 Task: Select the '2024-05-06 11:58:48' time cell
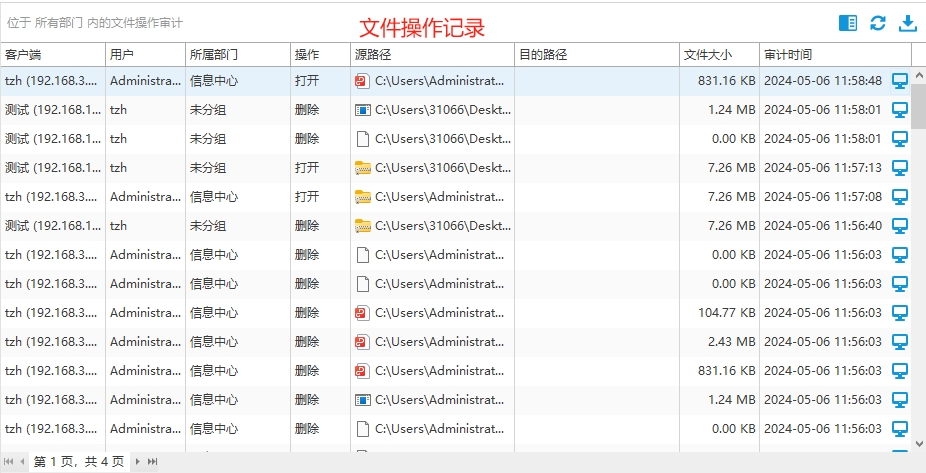pos(823,81)
